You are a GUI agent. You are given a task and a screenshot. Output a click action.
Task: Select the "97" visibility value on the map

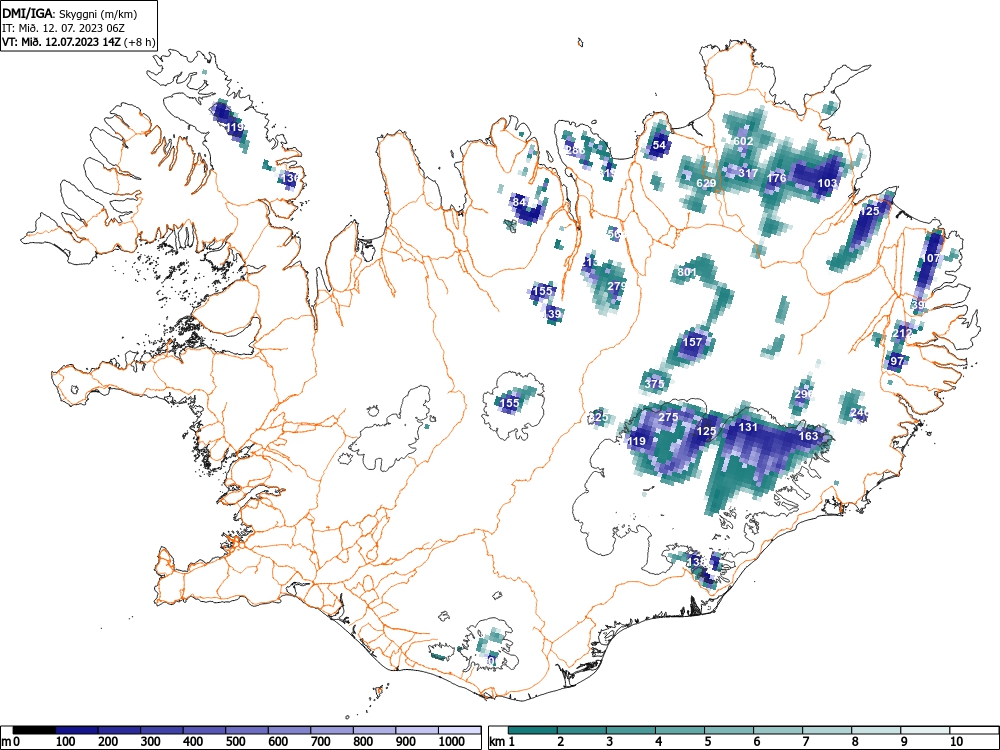click(x=897, y=361)
